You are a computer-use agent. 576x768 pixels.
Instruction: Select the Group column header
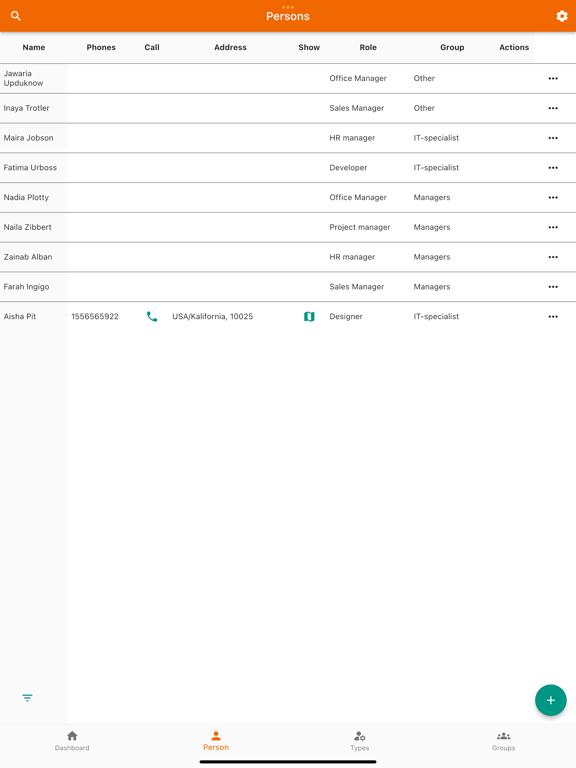[x=452, y=48]
